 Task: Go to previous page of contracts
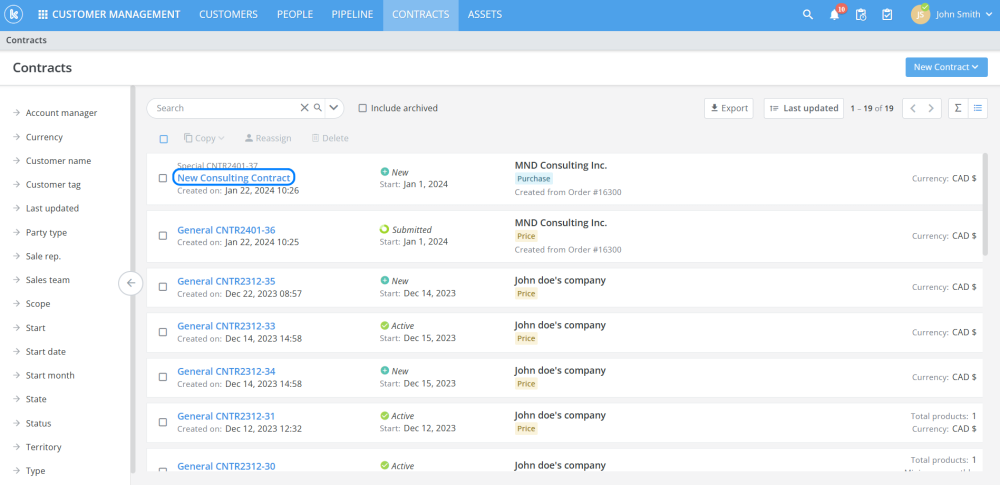click(x=913, y=108)
